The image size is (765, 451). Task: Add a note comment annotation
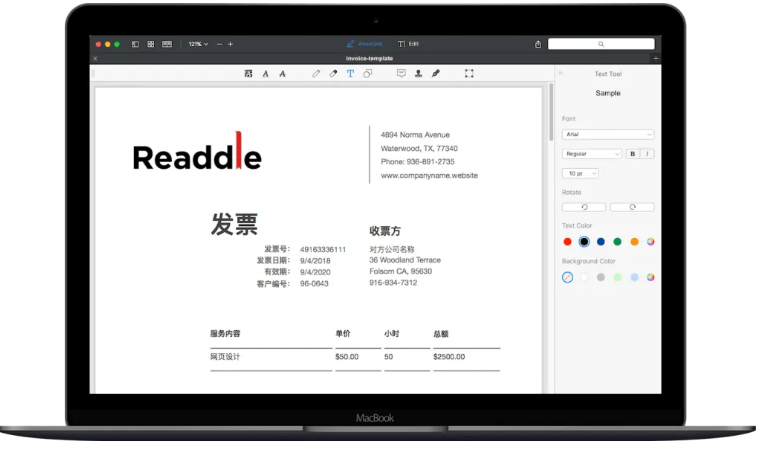(401, 74)
